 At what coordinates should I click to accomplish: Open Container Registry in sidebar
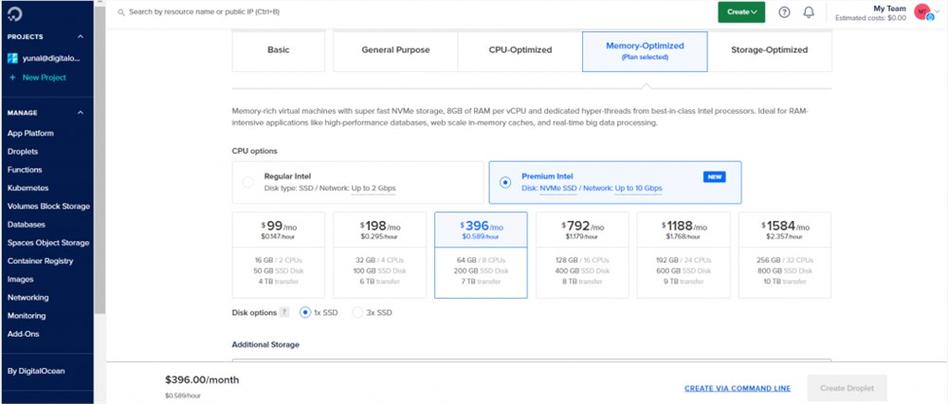[40, 261]
